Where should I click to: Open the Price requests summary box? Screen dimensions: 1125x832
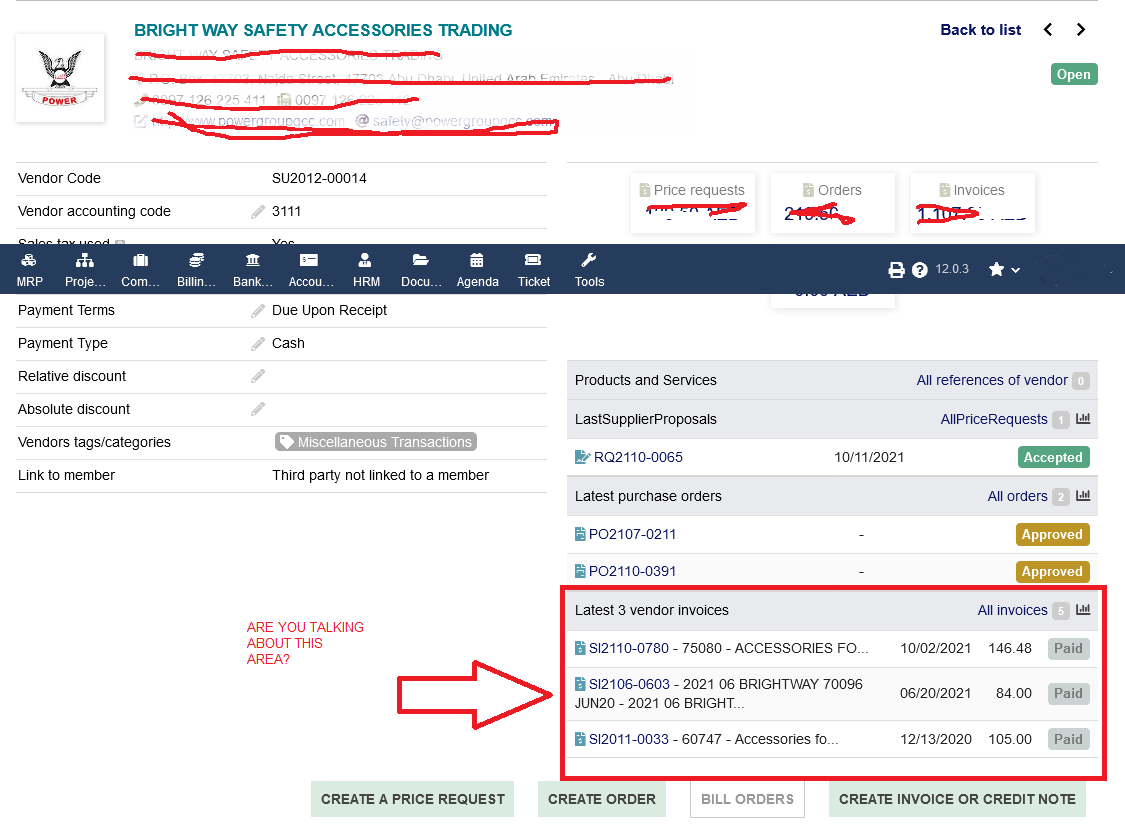(693, 202)
